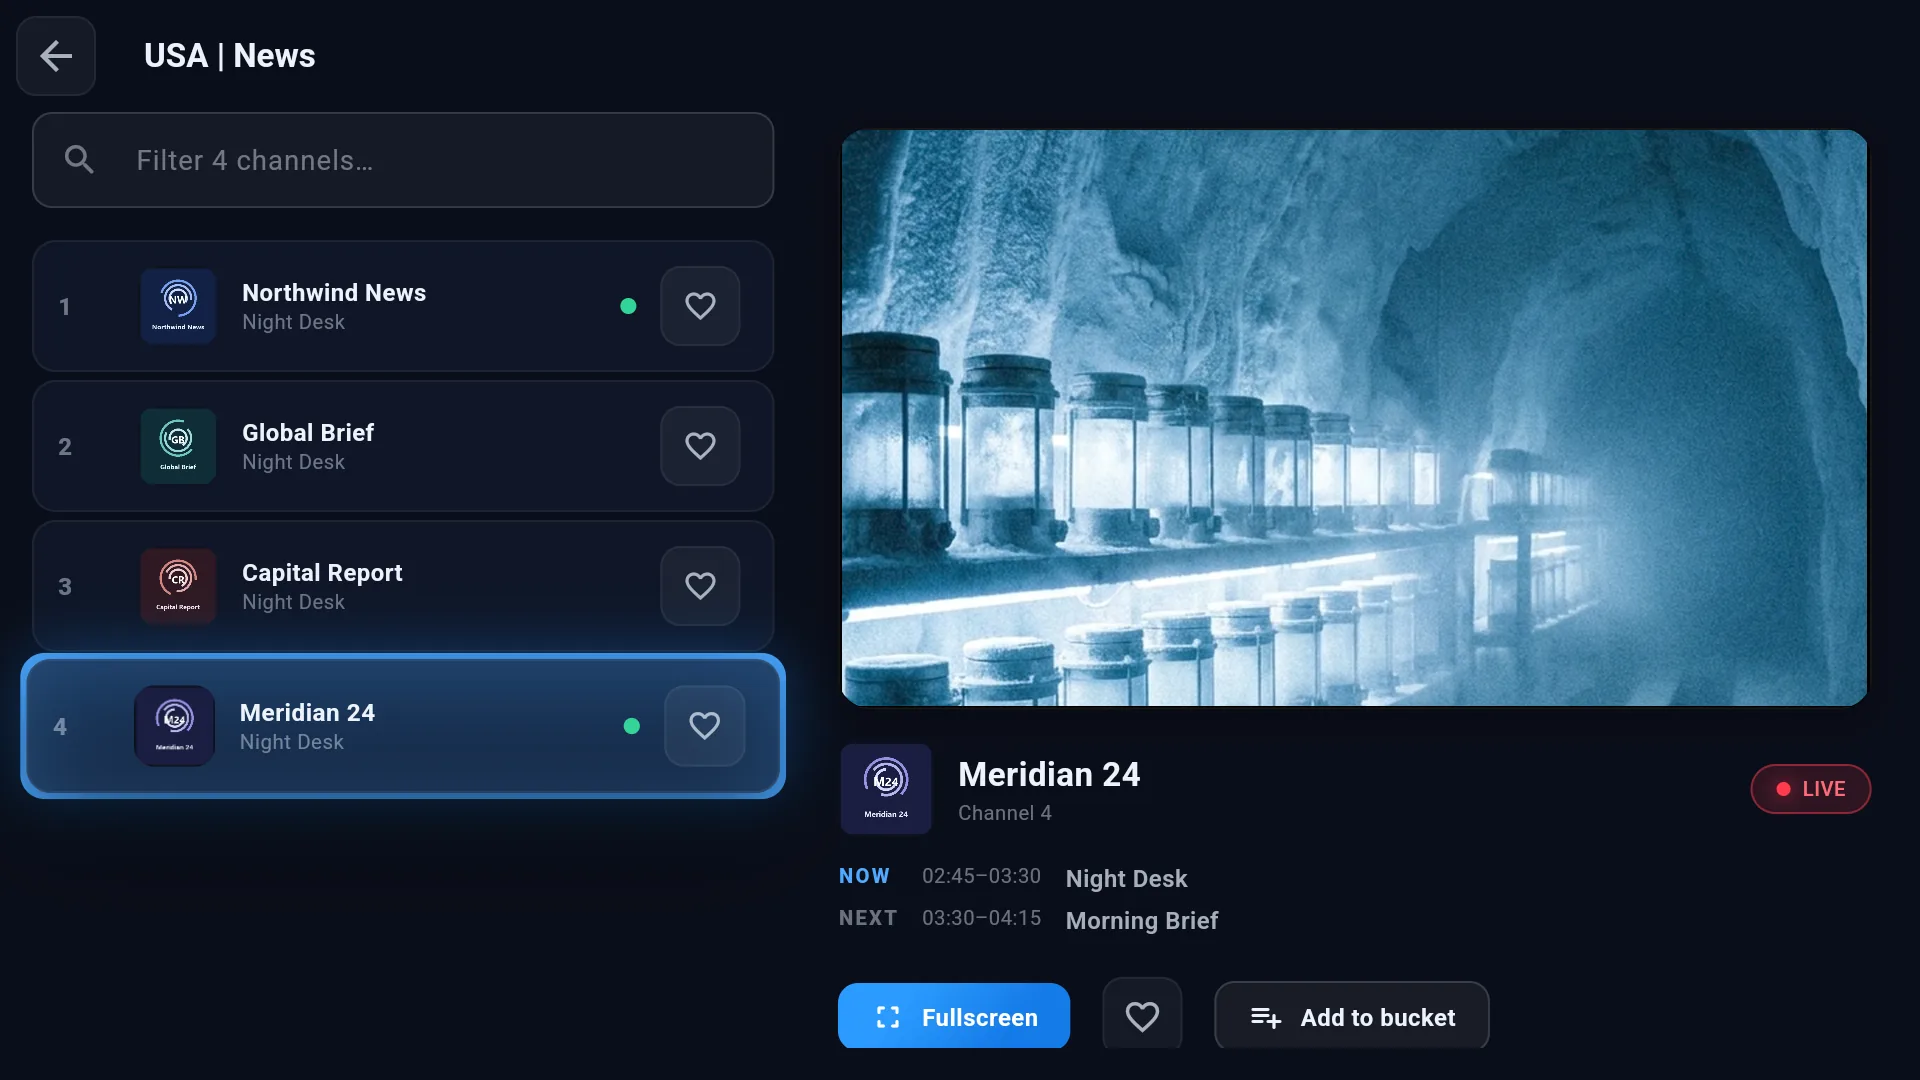Screen dimensions: 1920x1080
Task: Select Meridian 24 name in channel list
Action: point(307,713)
